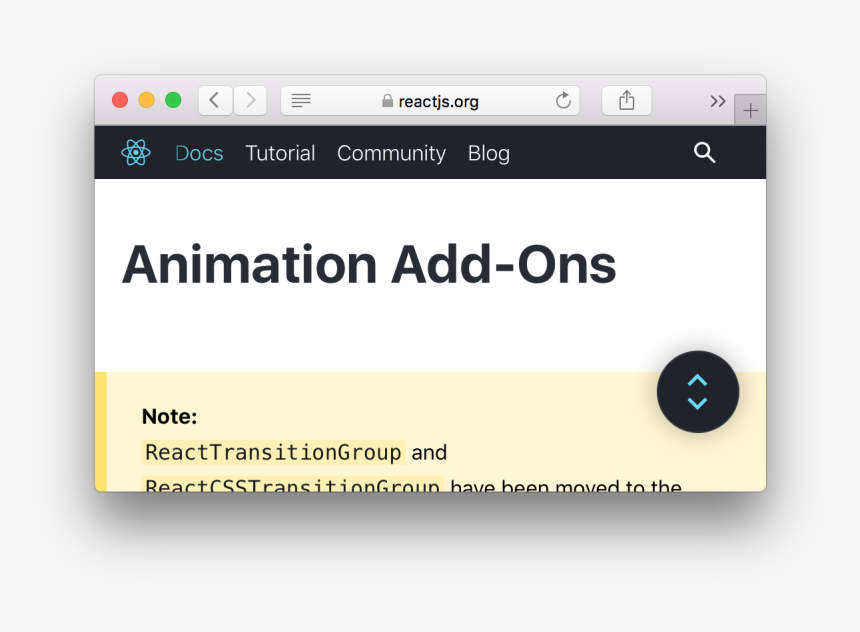
Task: Click Safari's back arrow button
Action: [214, 100]
